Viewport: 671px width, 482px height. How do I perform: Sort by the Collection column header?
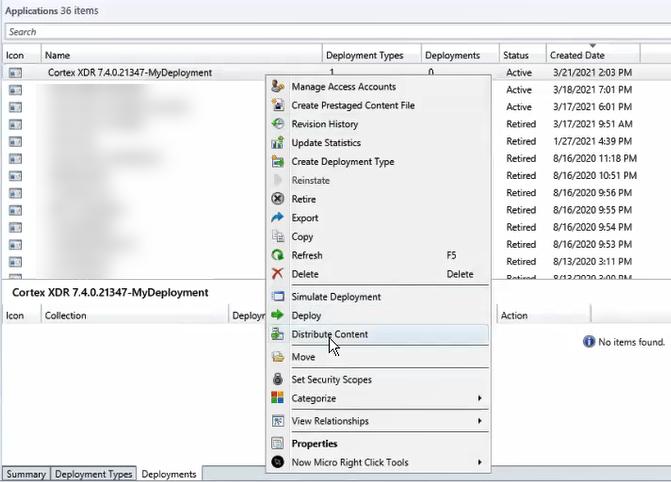pos(135,315)
